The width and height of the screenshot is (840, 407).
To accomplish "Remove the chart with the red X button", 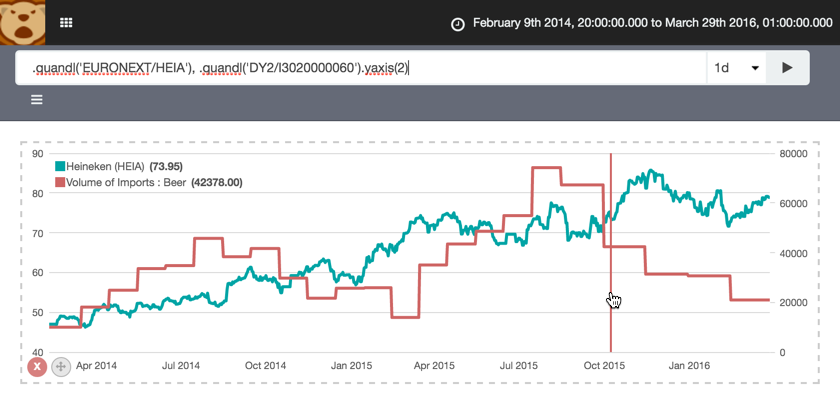I will pyautogui.click(x=37, y=367).
